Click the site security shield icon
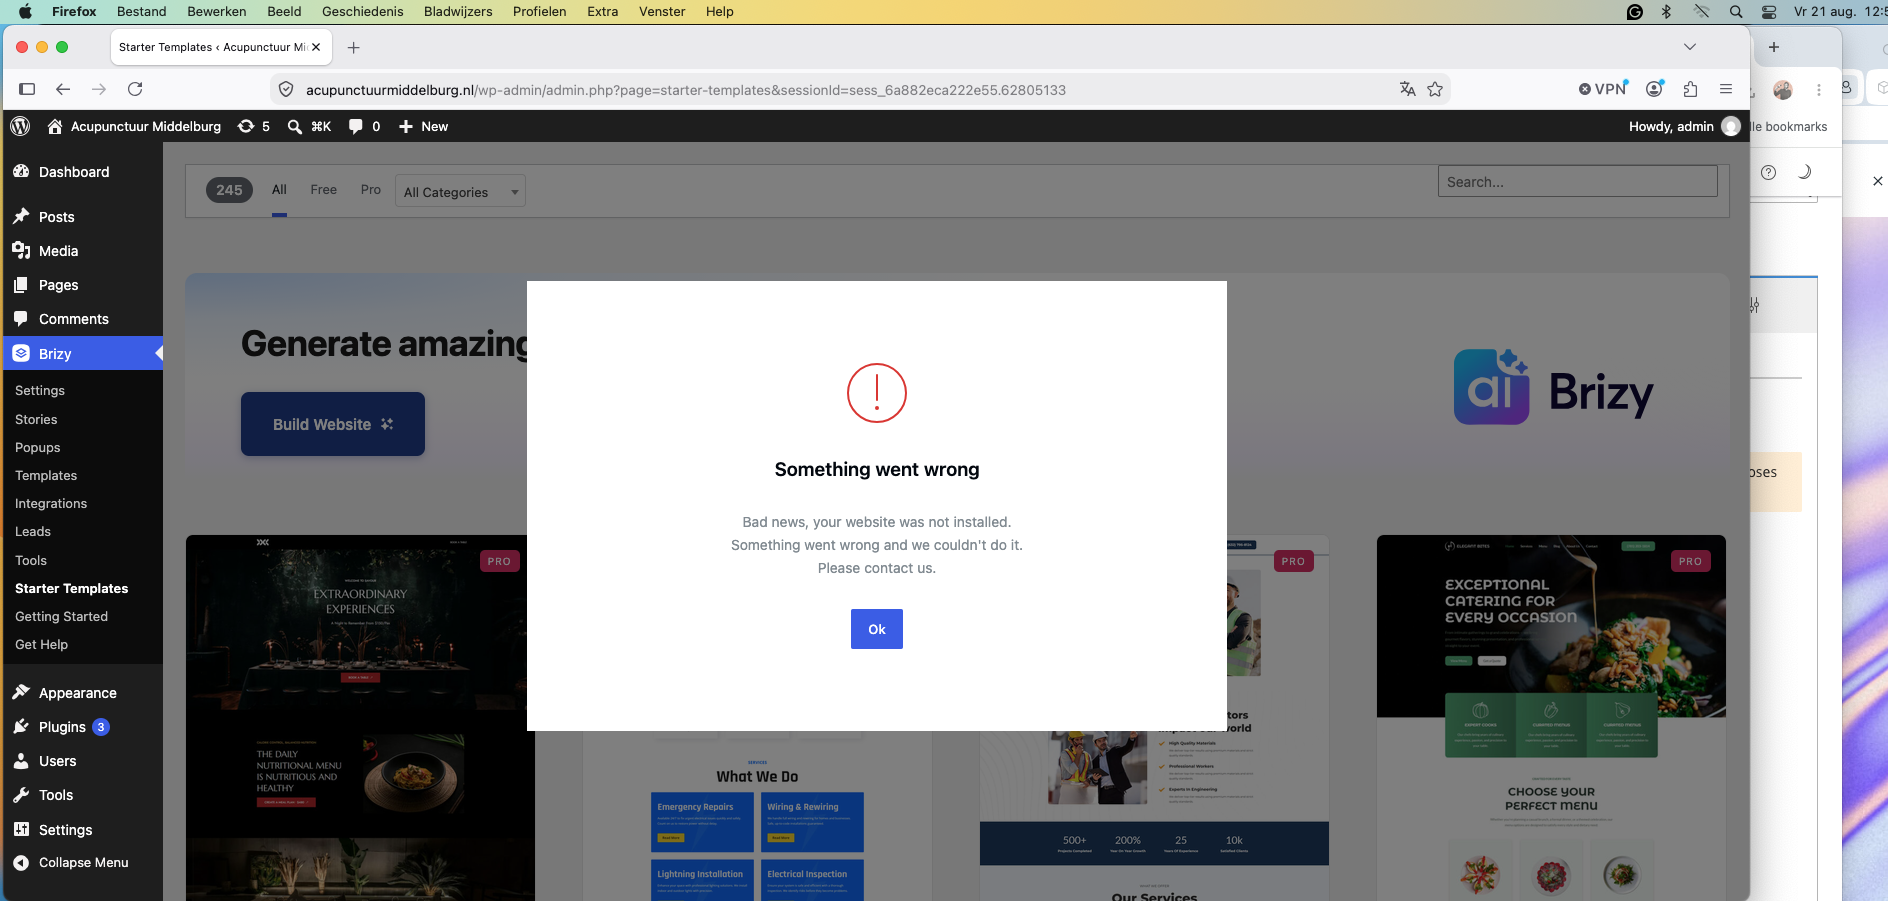This screenshot has width=1888, height=901. point(286,90)
